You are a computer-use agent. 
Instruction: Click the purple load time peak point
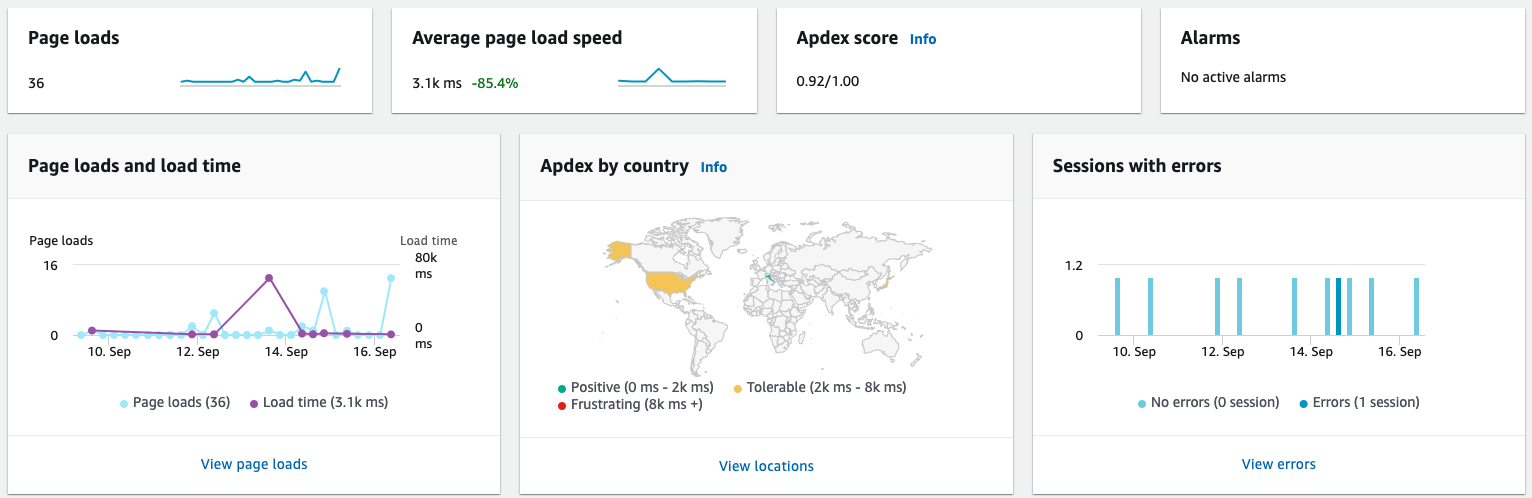pyautogui.click(x=268, y=278)
